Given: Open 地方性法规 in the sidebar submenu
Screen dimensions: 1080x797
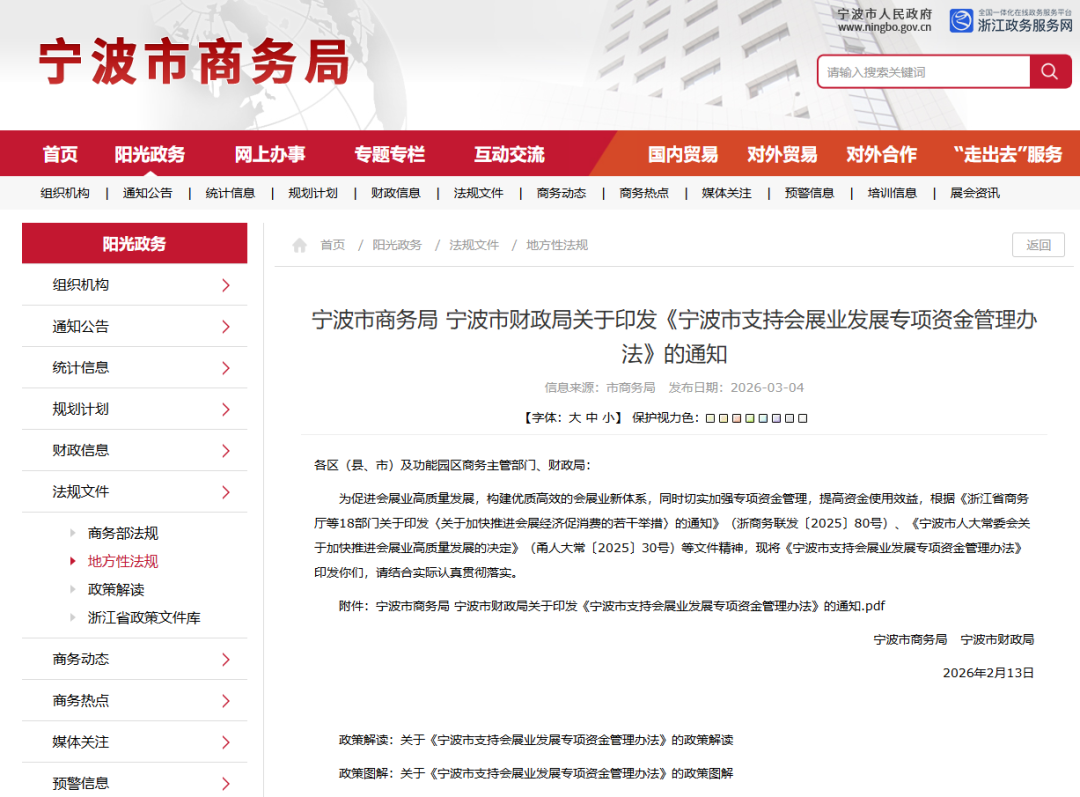Looking at the screenshot, I should click(x=123, y=561).
